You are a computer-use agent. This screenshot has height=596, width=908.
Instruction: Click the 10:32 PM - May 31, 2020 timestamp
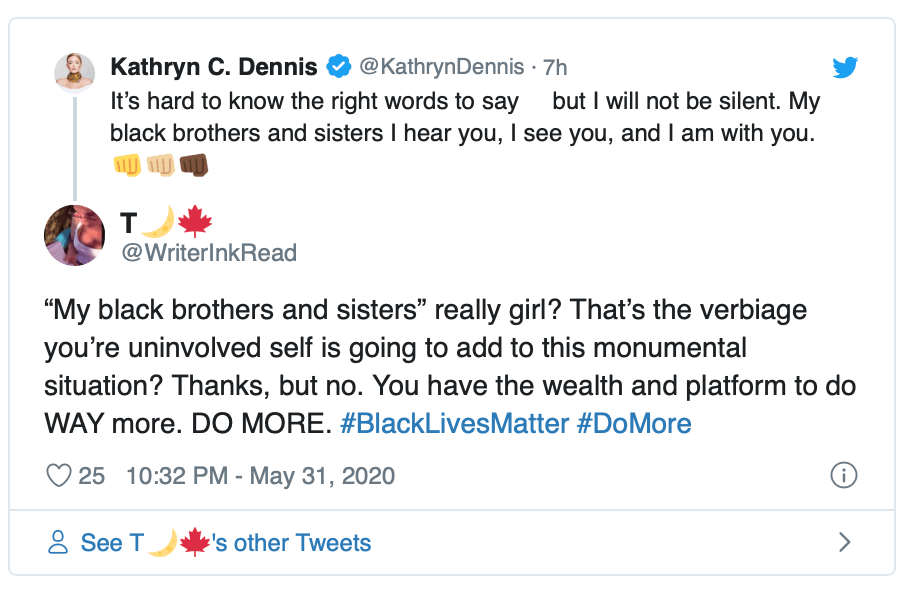[x=260, y=476]
